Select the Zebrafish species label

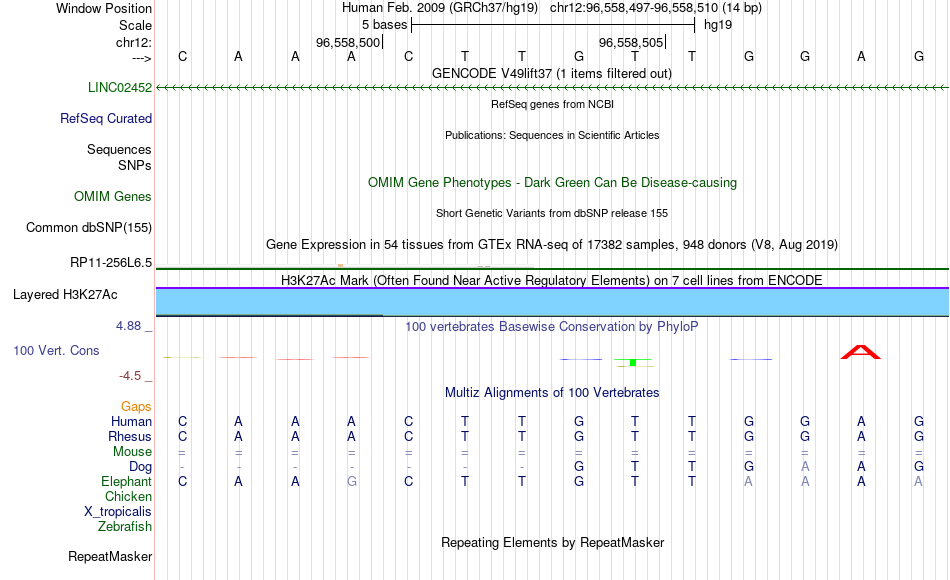tap(125, 526)
